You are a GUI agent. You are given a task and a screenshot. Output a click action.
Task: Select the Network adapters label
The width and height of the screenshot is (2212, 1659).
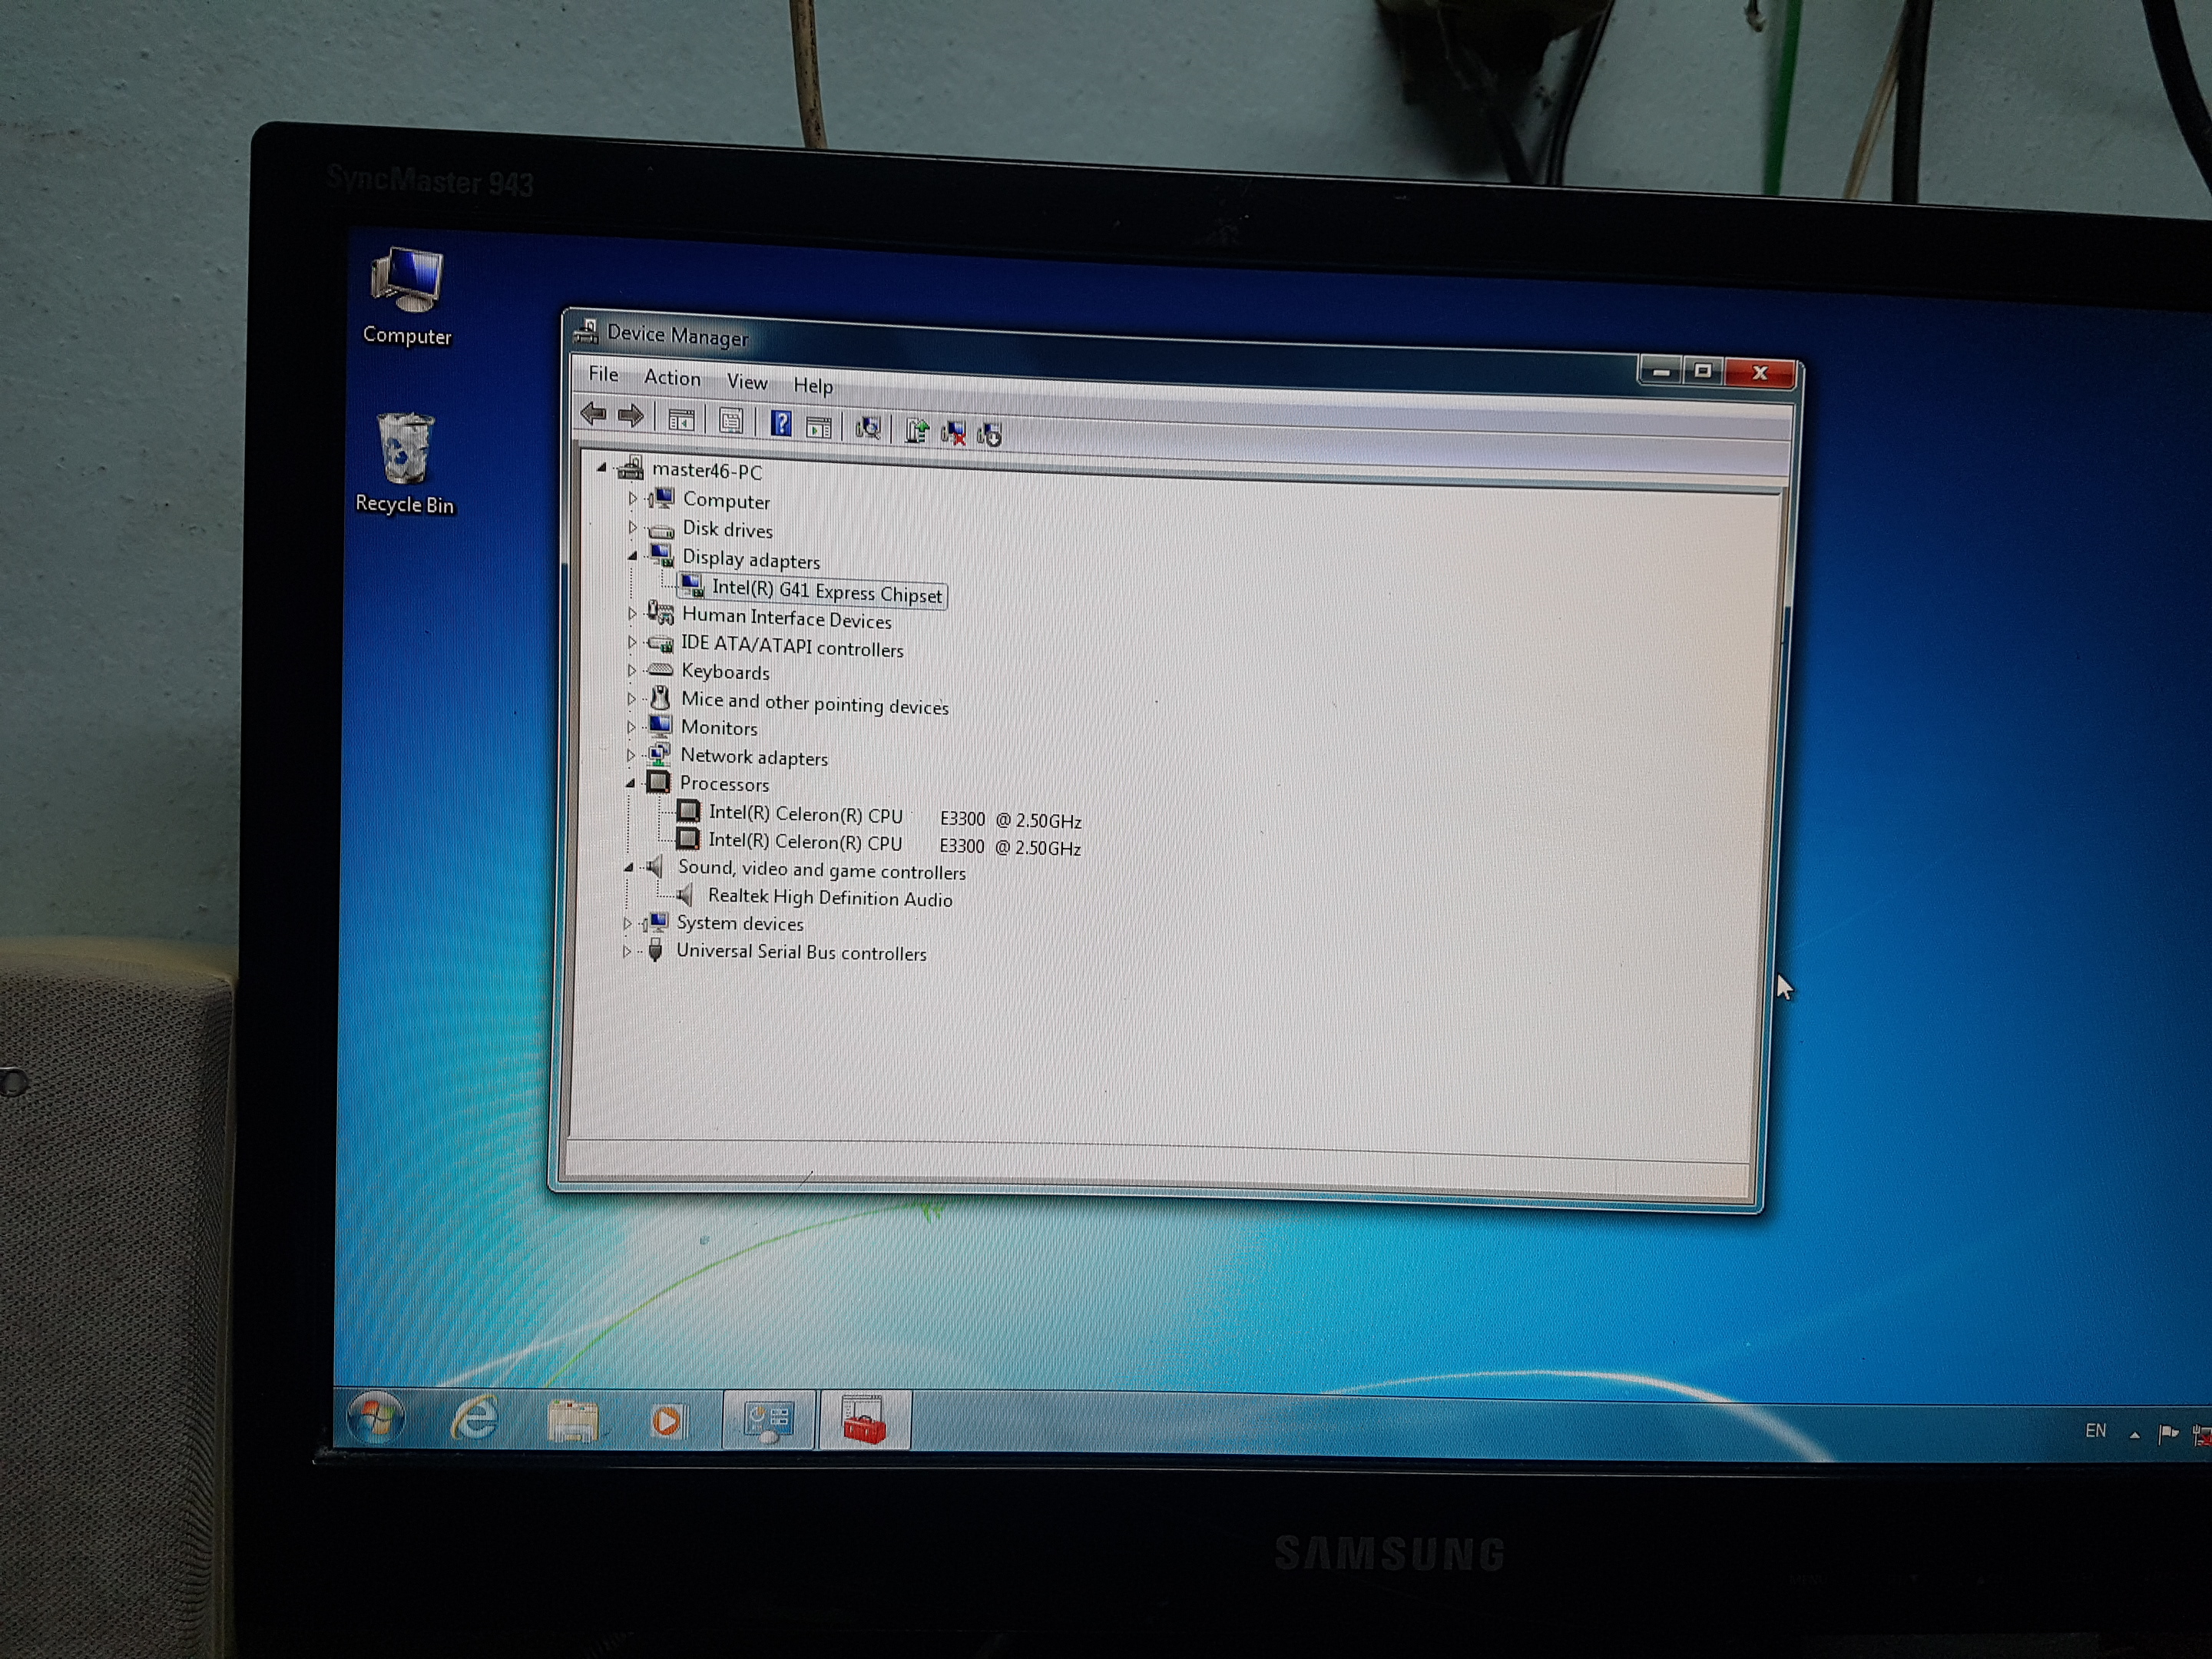(x=754, y=757)
